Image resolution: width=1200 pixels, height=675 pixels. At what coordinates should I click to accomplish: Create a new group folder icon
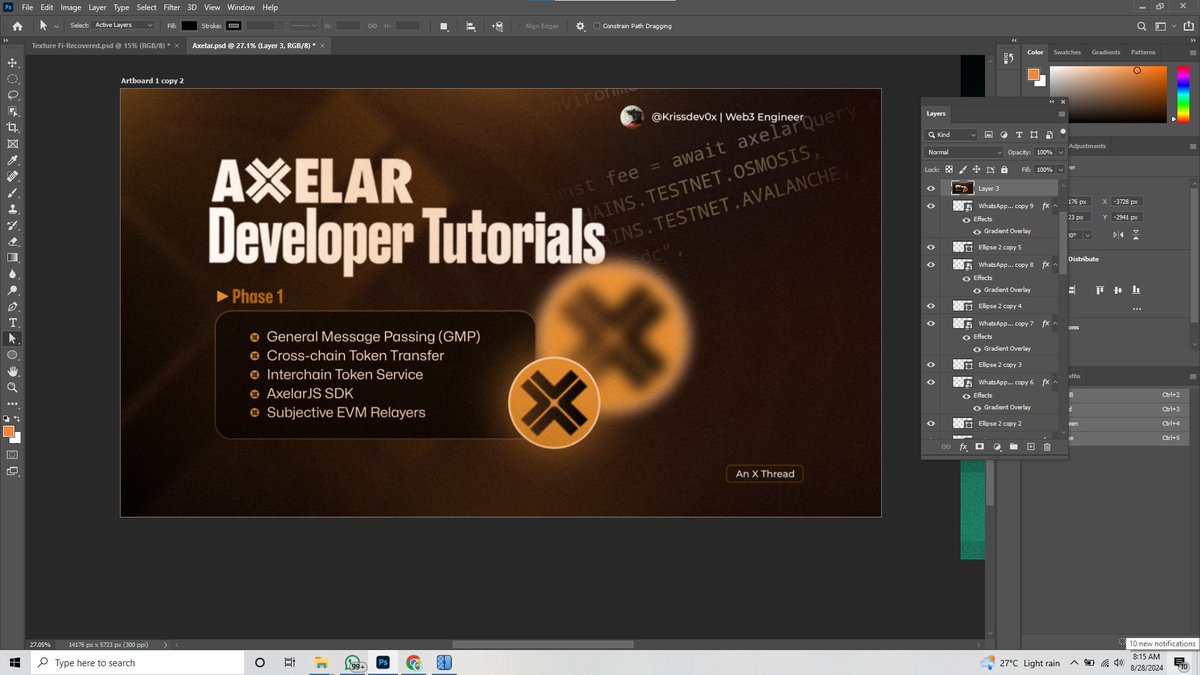pos(1013,447)
